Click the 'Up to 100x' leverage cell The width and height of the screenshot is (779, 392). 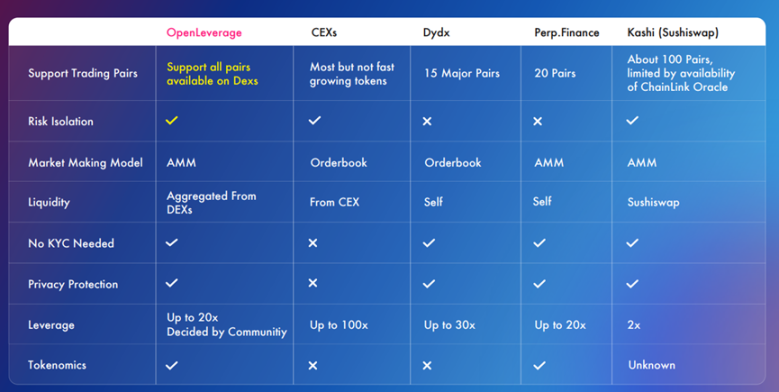point(339,325)
